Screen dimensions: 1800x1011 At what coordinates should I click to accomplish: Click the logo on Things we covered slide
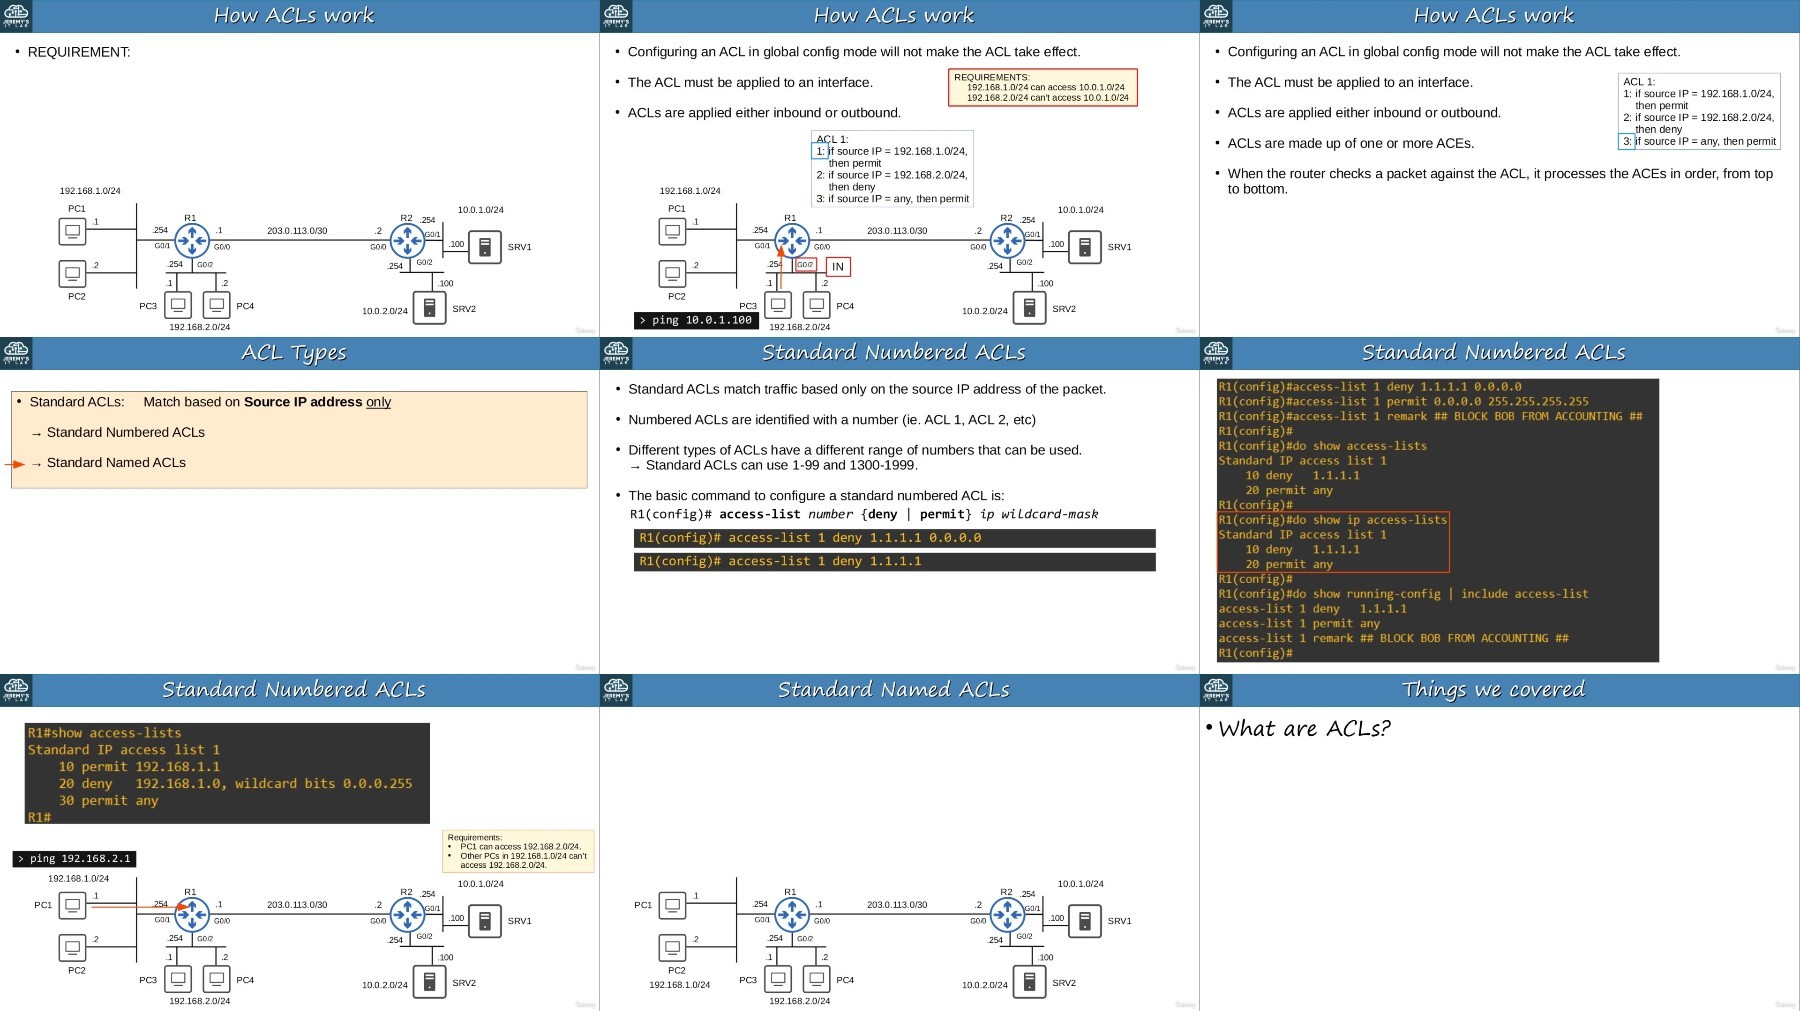(x=1216, y=690)
